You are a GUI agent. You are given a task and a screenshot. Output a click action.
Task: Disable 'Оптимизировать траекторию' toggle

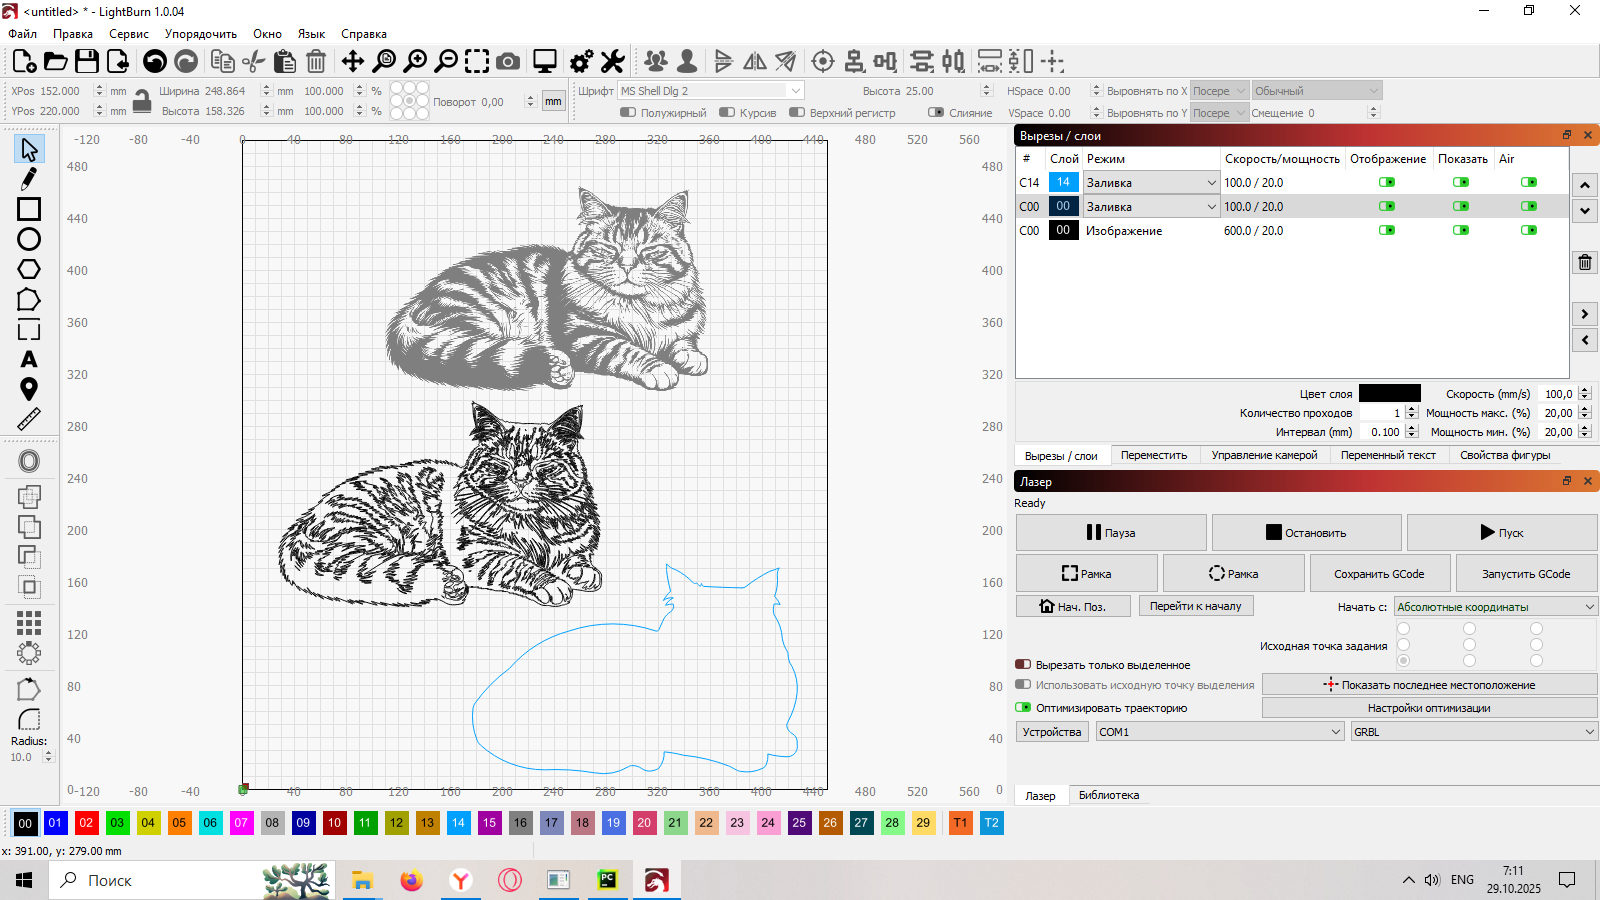[1023, 707]
